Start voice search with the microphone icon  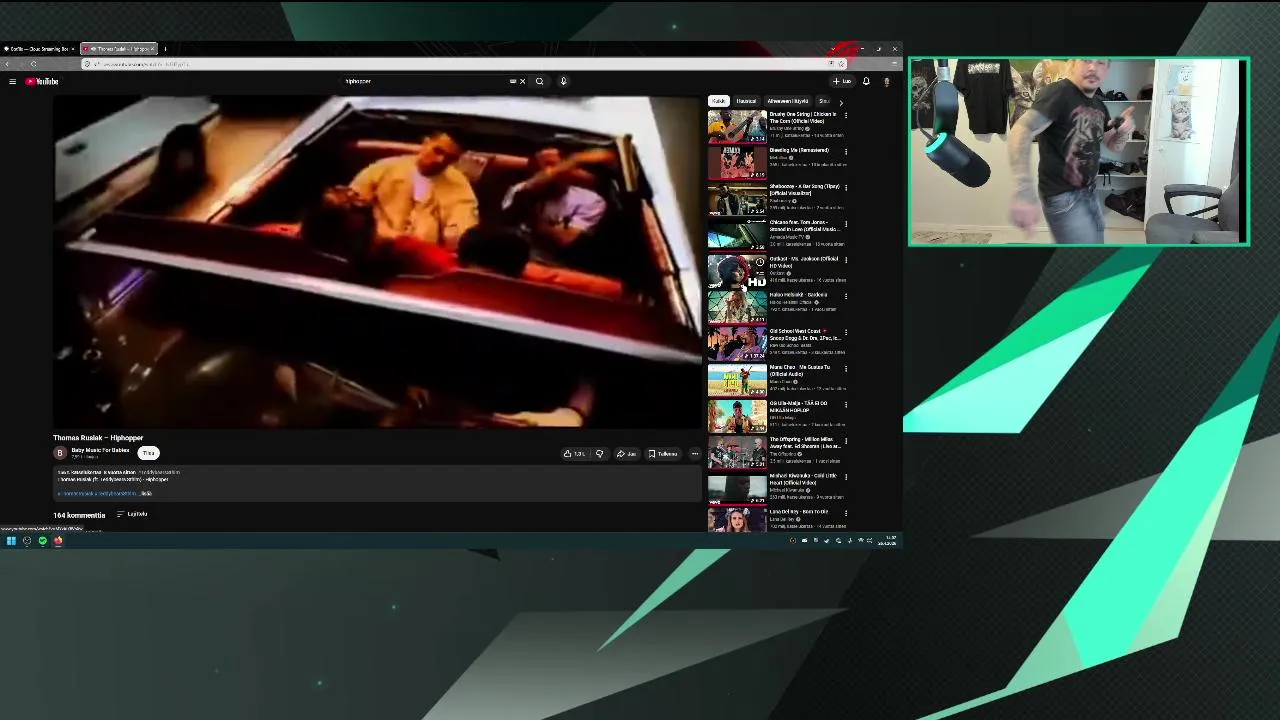[563, 81]
